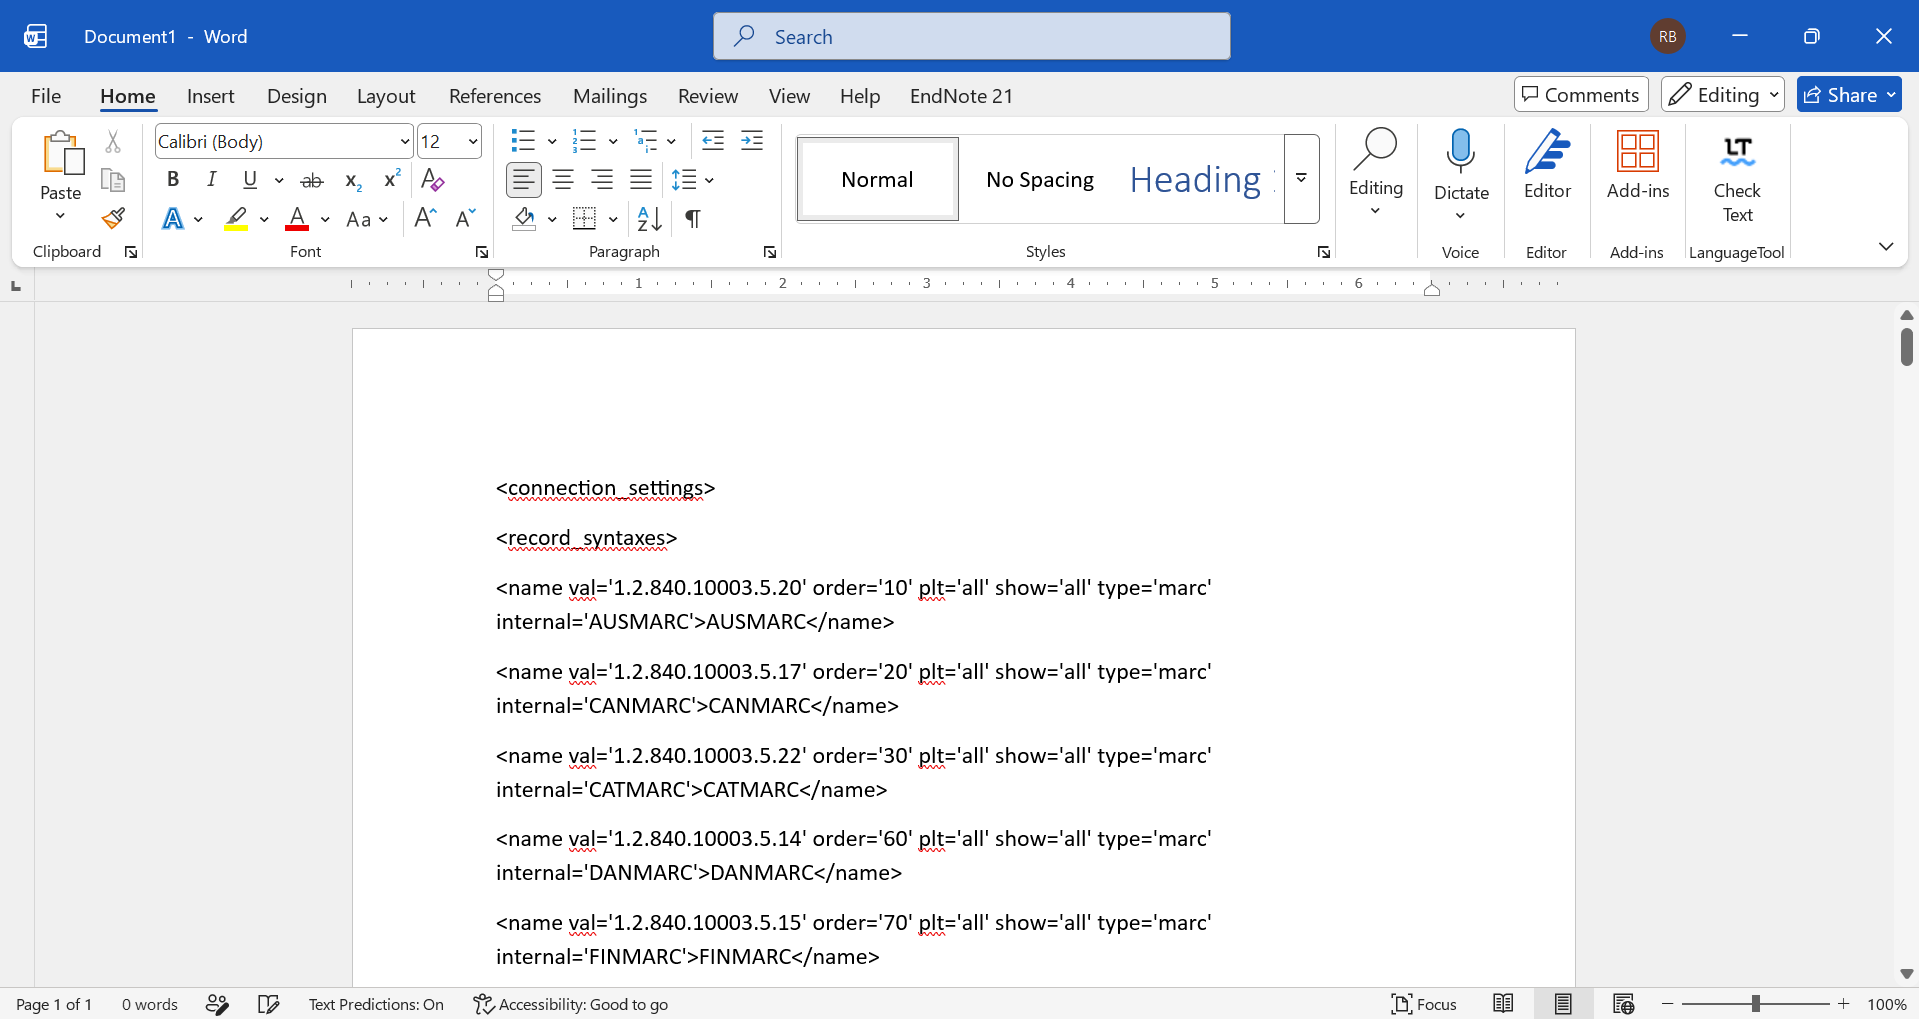Open the Comments pane
The image size is (1919, 1019).
coord(1581,95)
